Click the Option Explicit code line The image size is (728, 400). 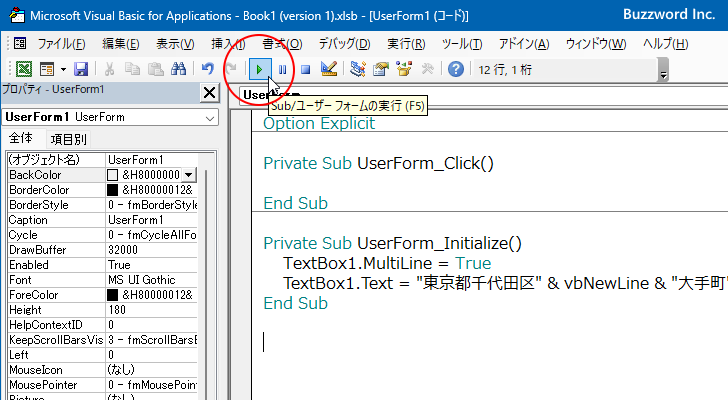[x=319, y=123]
